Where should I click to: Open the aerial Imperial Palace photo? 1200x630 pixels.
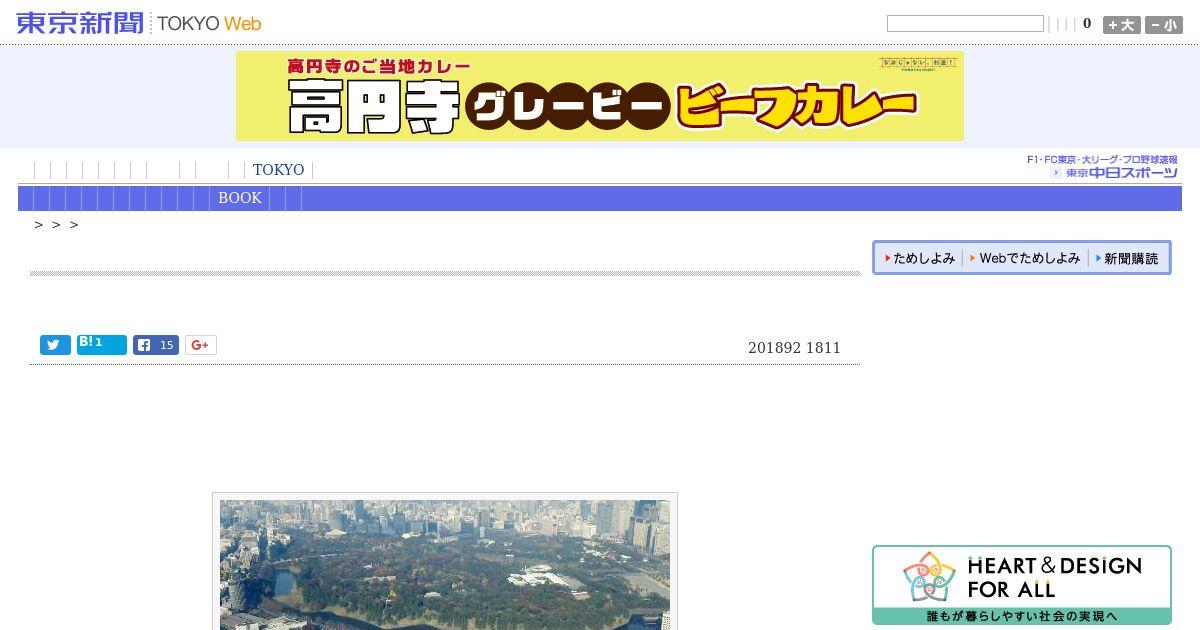[x=445, y=564]
